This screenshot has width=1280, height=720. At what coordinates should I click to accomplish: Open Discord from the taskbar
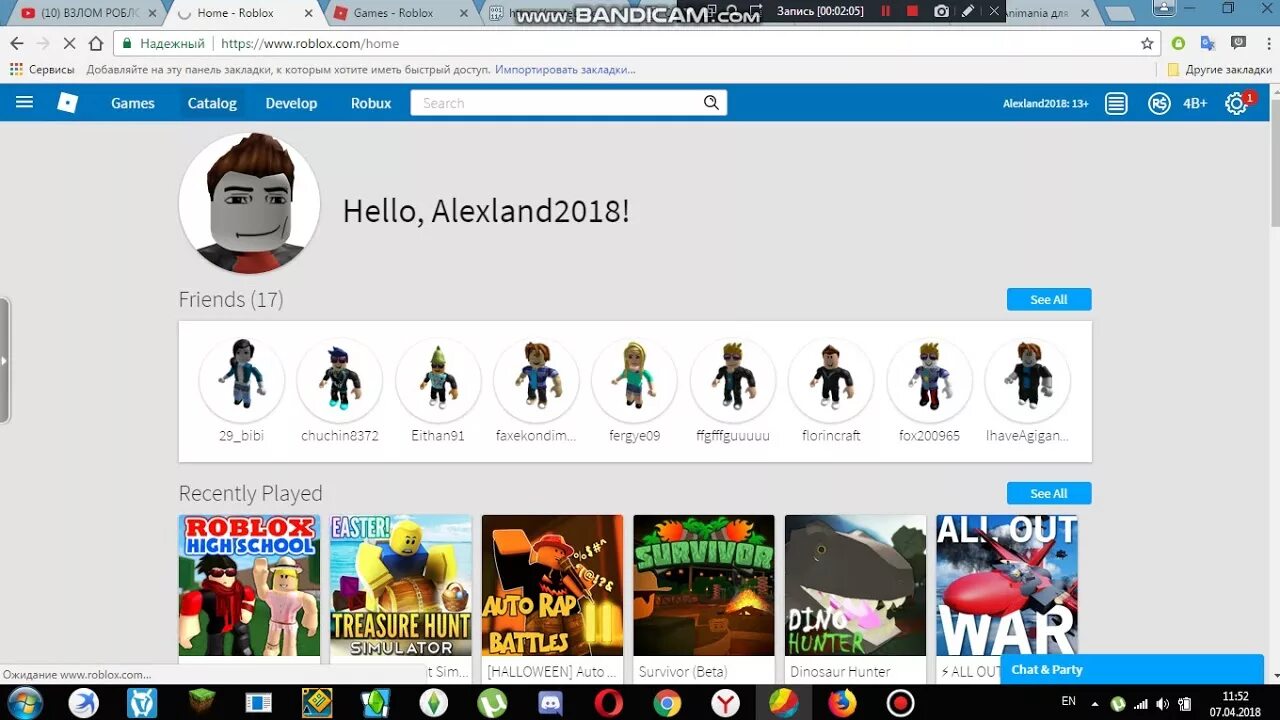(550, 702)
